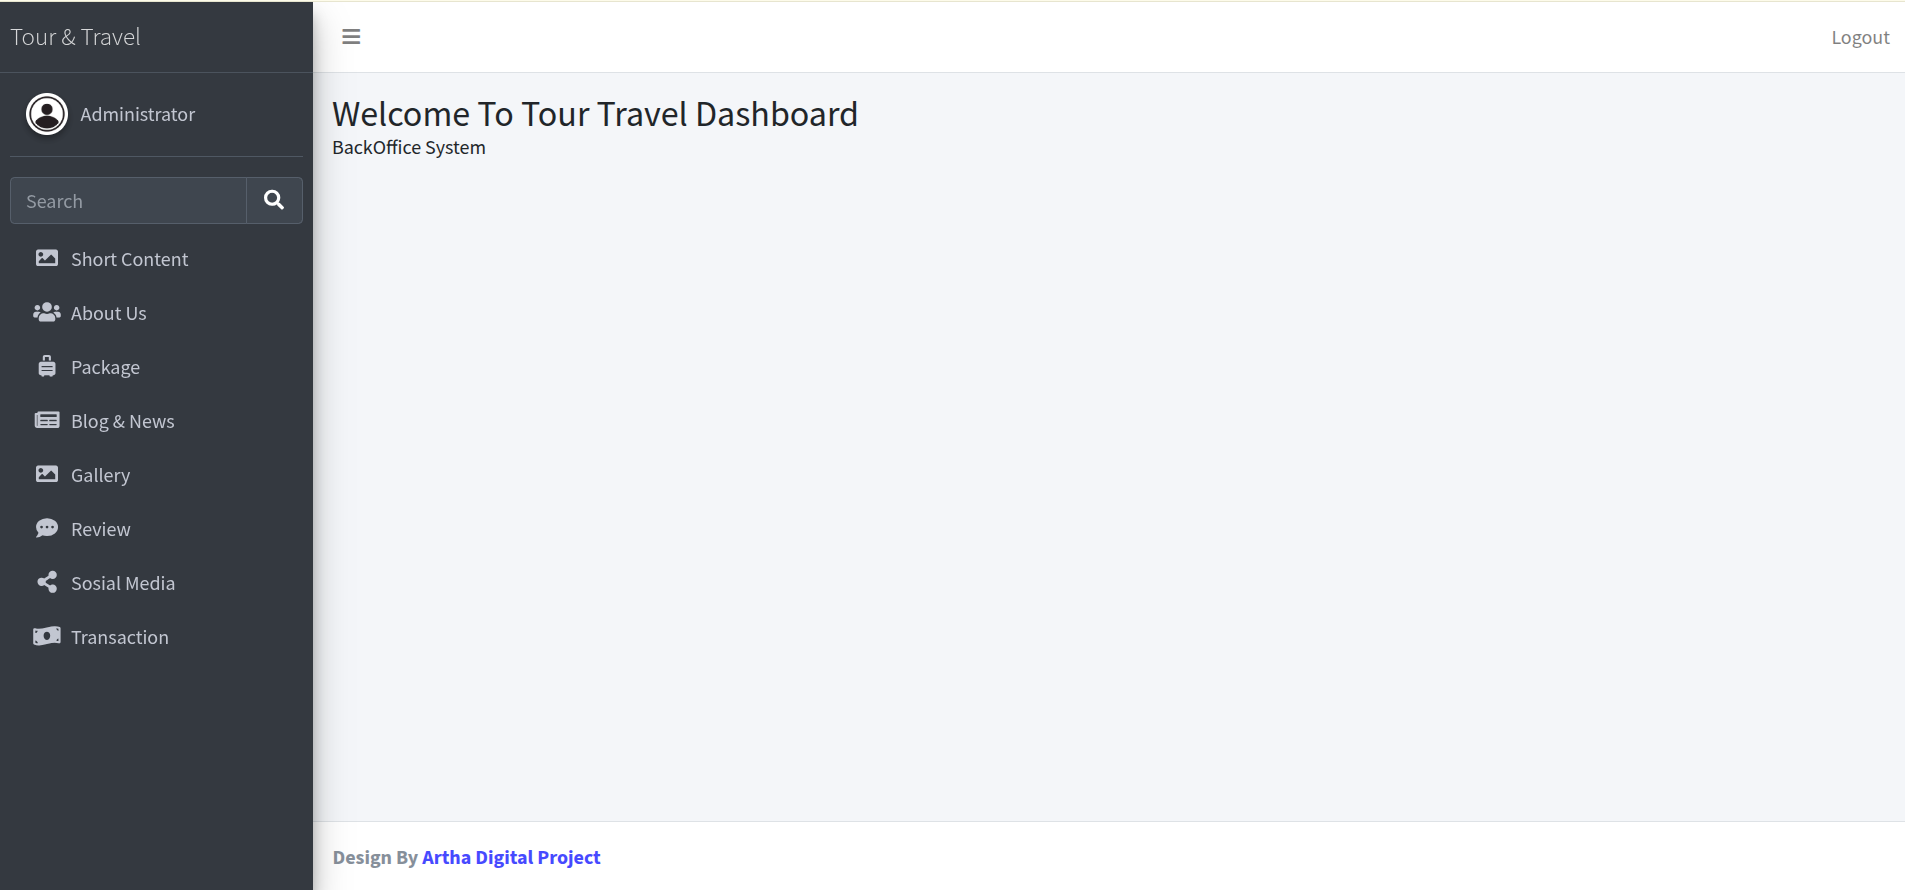Open the Administrator profile name link

point(137,114)
